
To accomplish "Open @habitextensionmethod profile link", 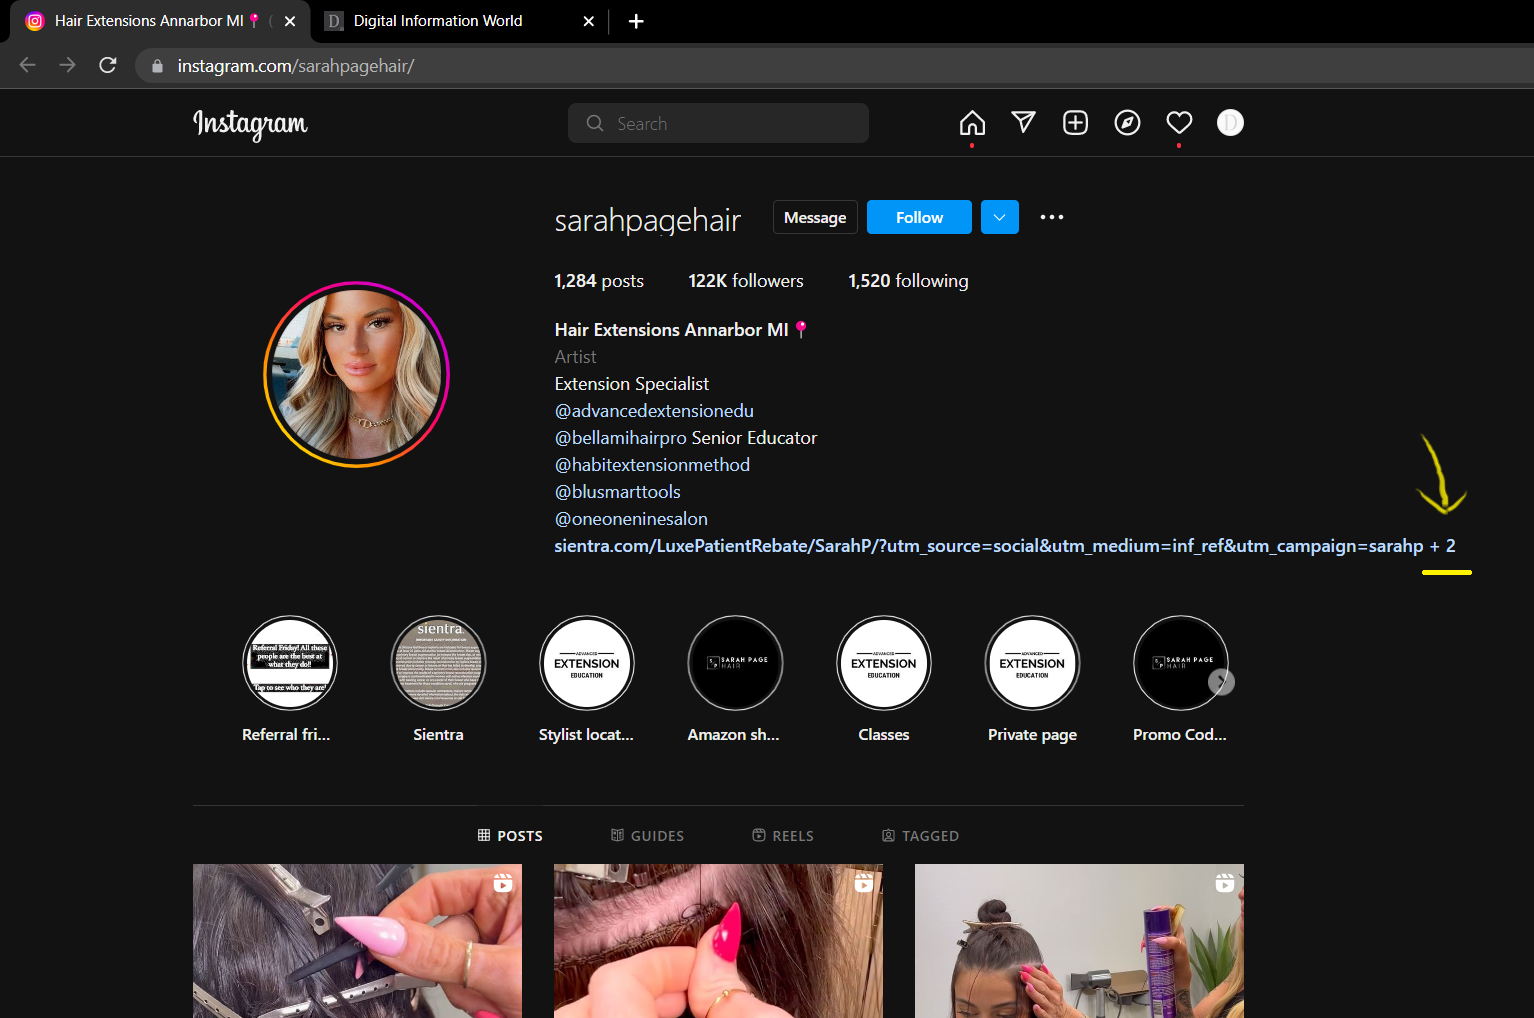I will pos(652,465).
